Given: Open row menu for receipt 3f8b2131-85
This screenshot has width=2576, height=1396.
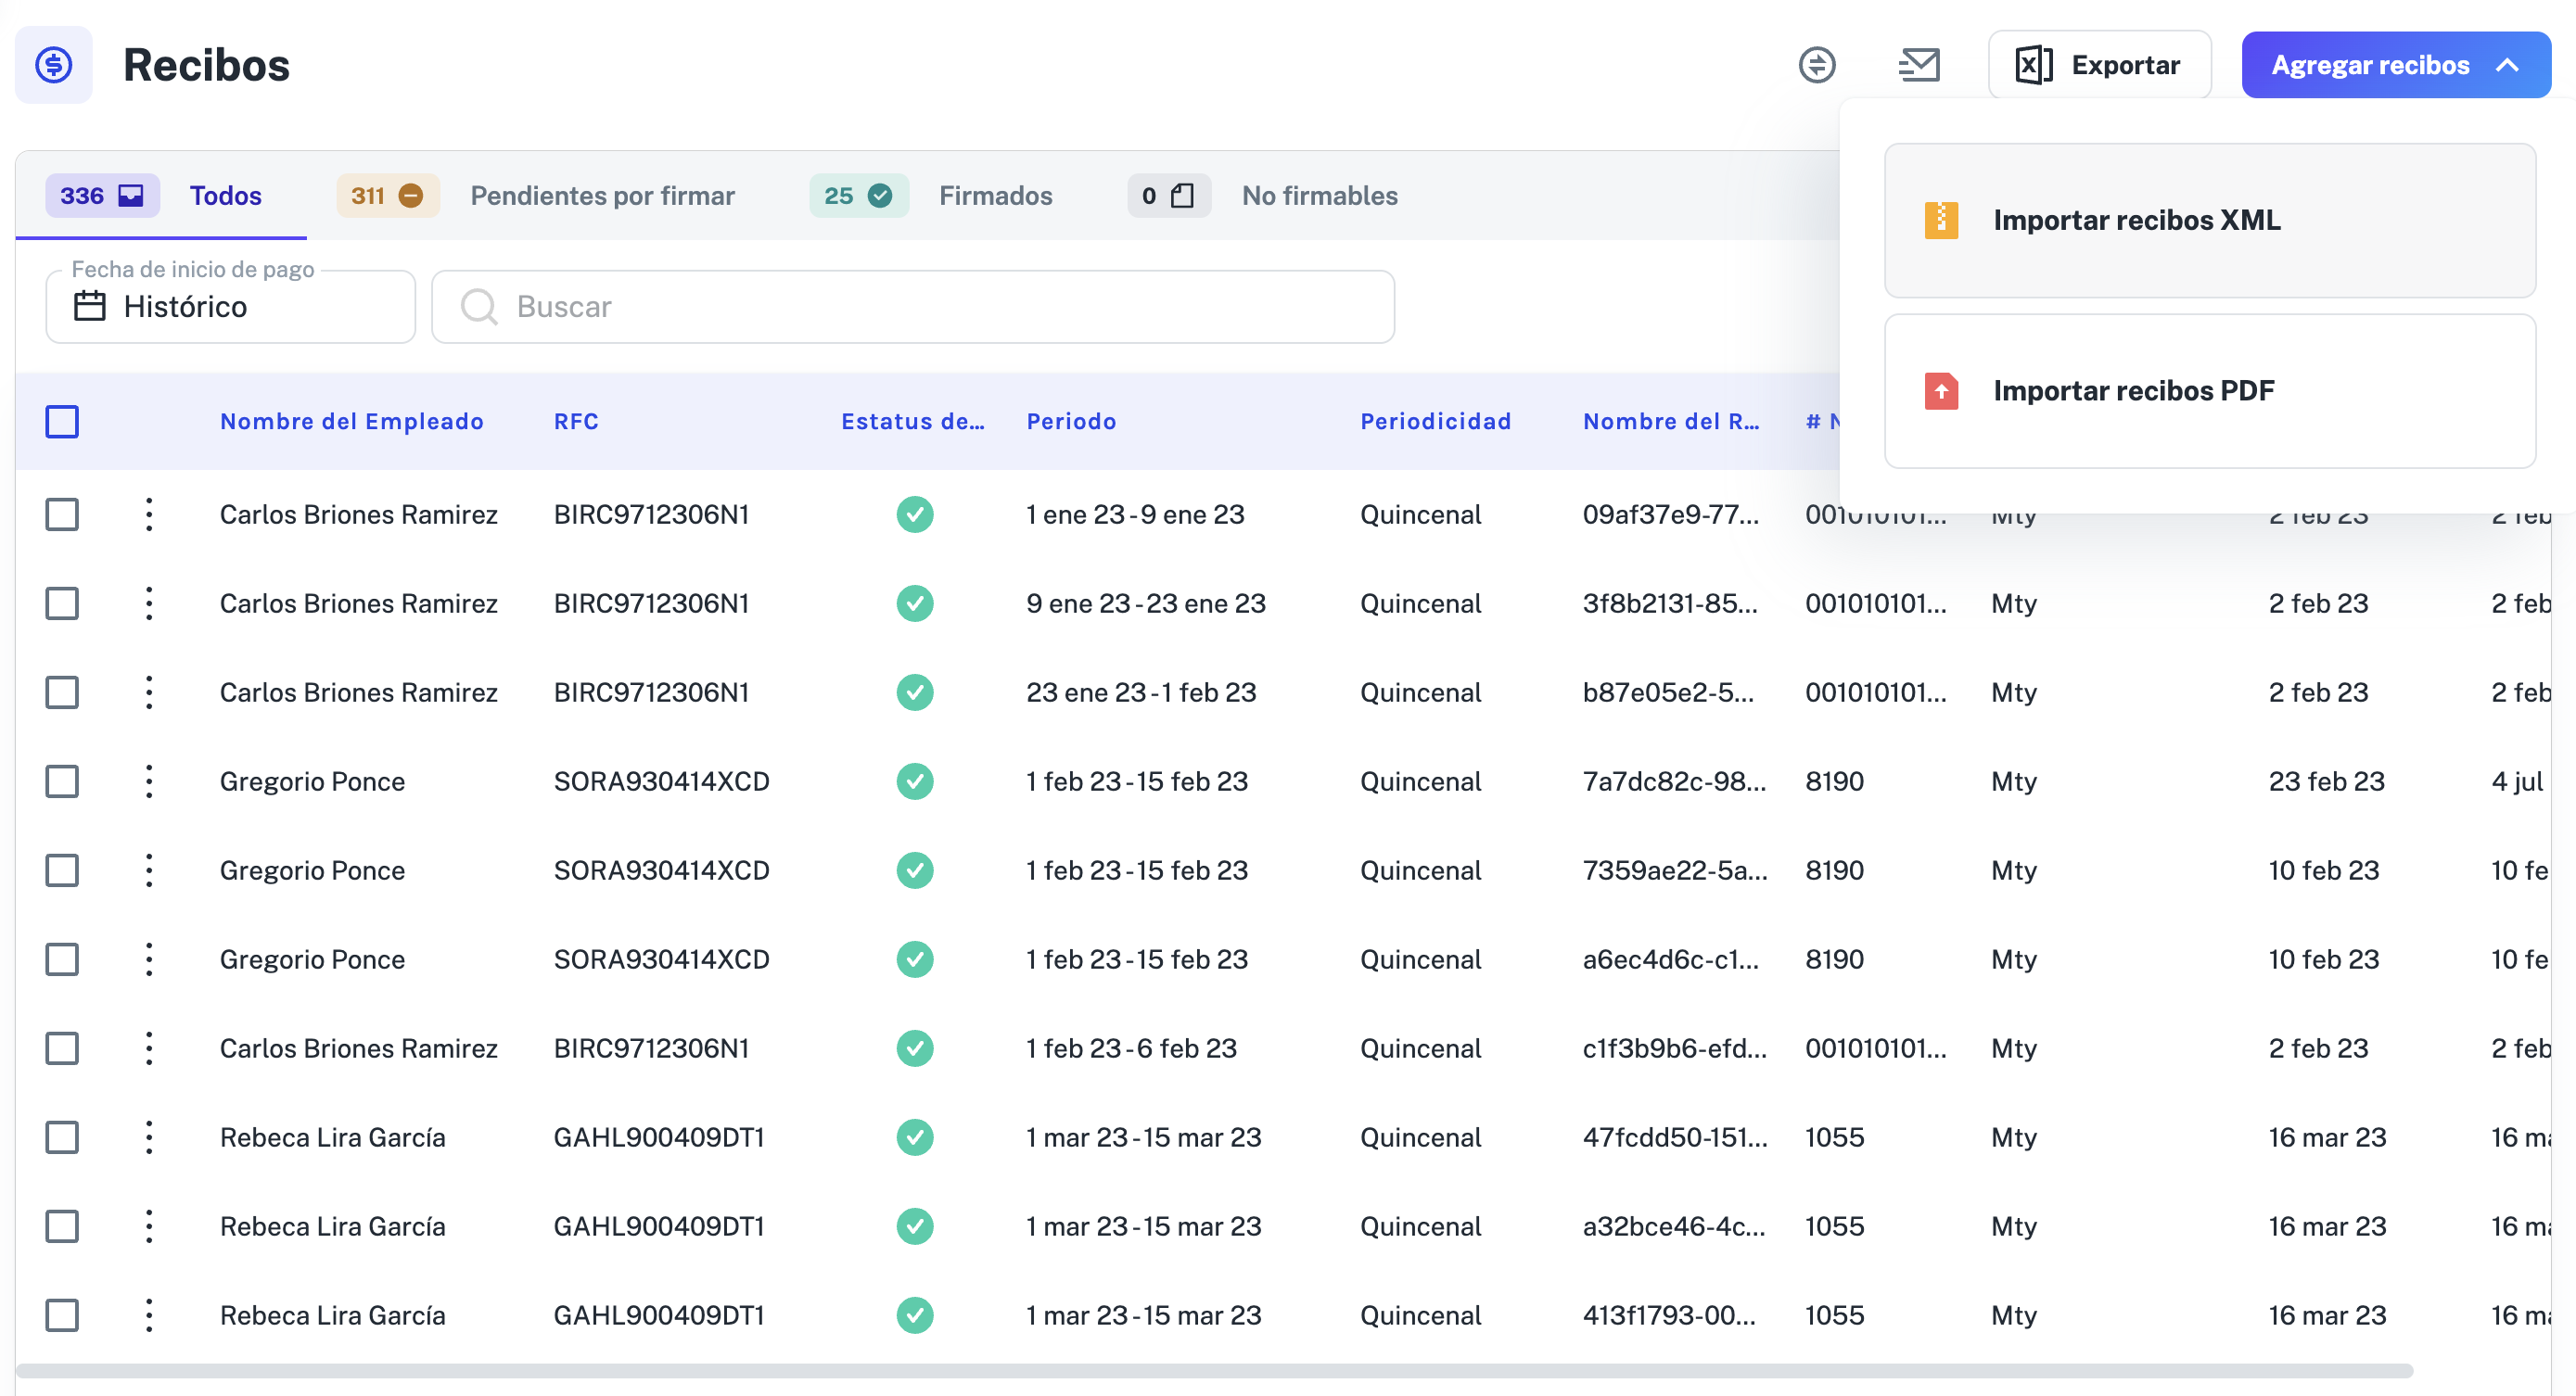Looking at the screenshot, I should click(149, 604).
